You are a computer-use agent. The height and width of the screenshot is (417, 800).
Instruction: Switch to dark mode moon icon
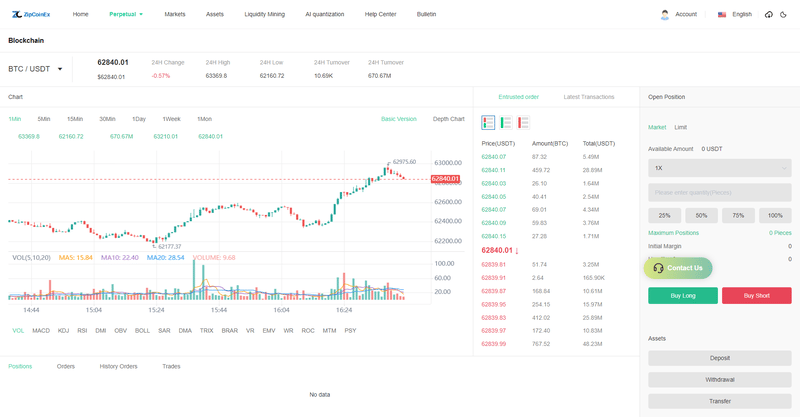pyautogui.click(x=785, y=14)
